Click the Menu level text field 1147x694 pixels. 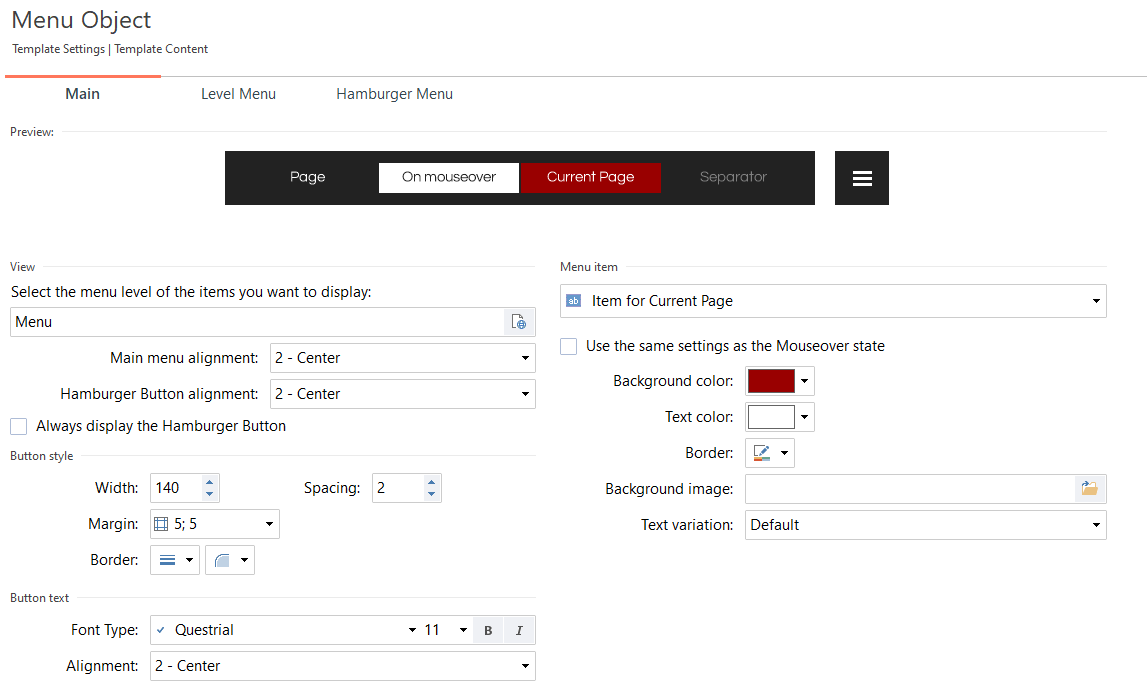pos(257,323)
